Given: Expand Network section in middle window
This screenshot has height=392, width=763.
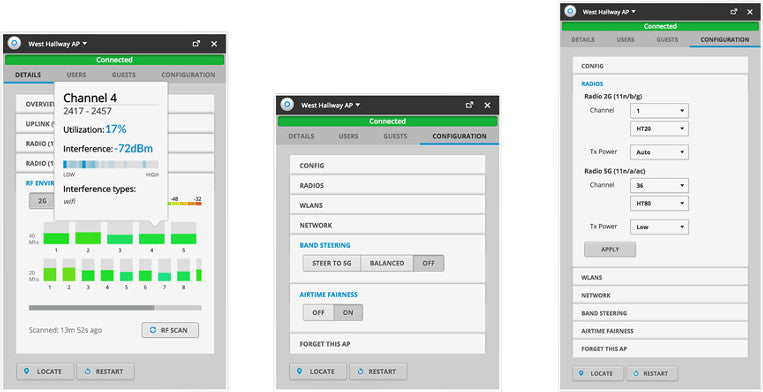Looking at the screenshot, I should tap(387, 225).
